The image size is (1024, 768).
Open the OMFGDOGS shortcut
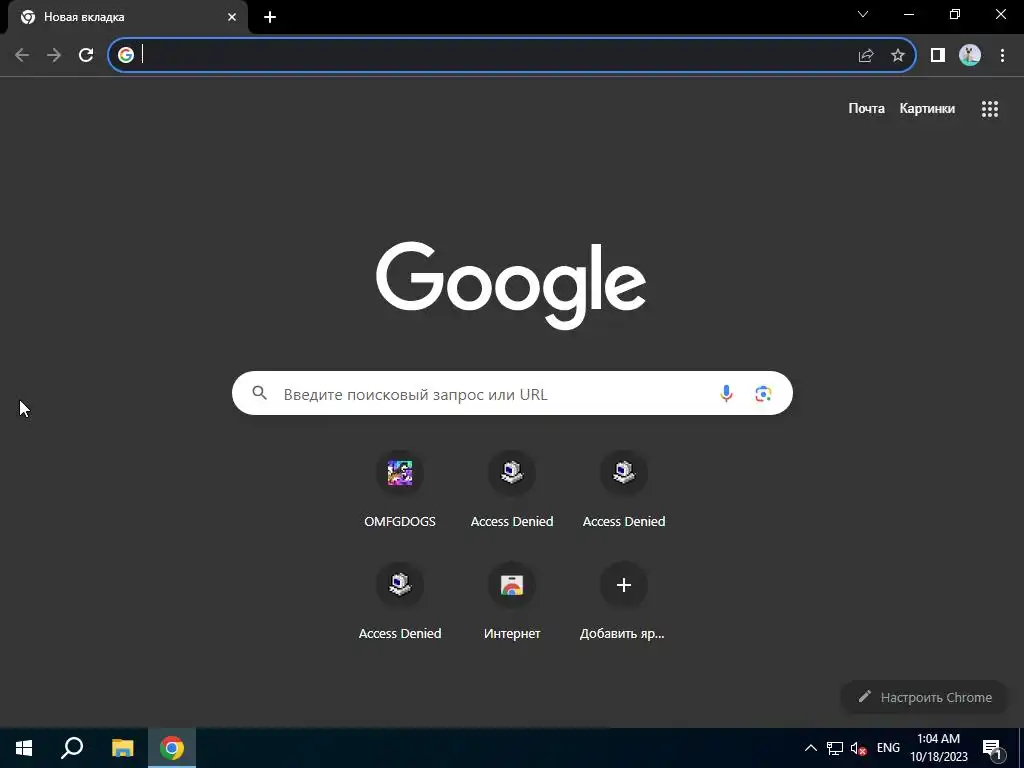tap(400, 487)
